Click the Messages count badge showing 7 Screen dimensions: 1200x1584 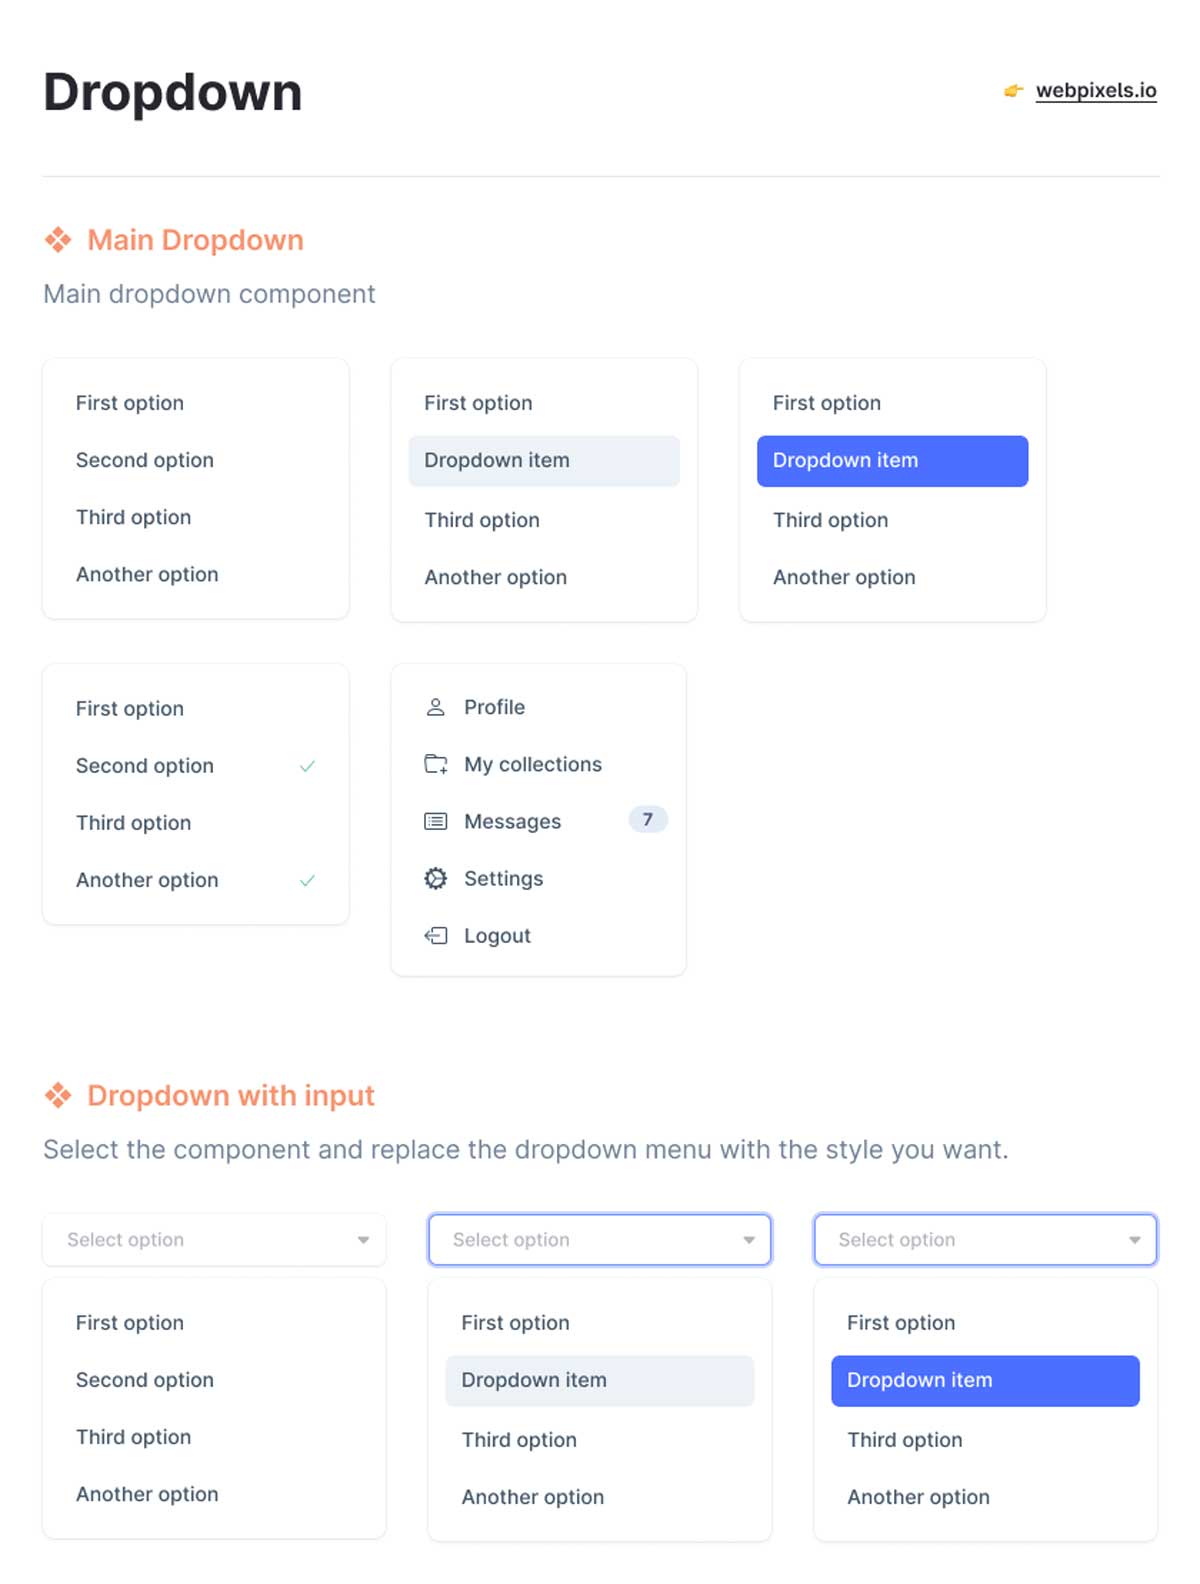click(x=647, y=820)
